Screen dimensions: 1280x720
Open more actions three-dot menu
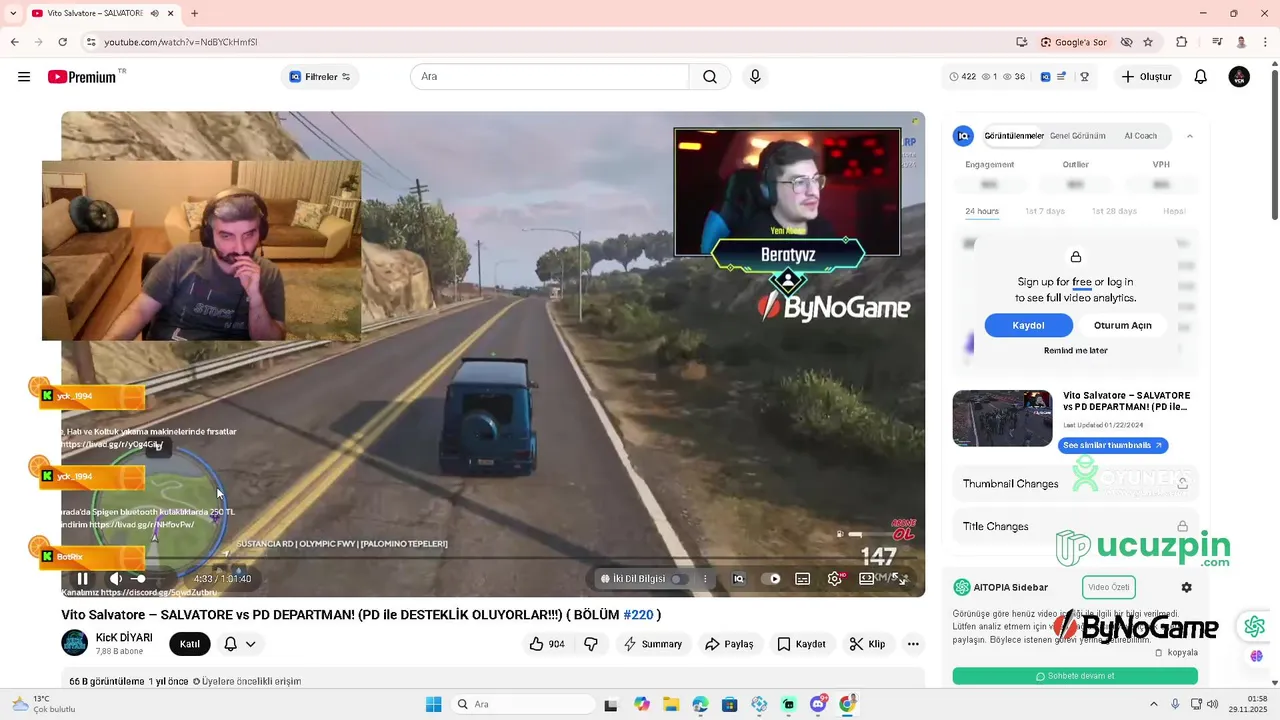tap(913, 644)
